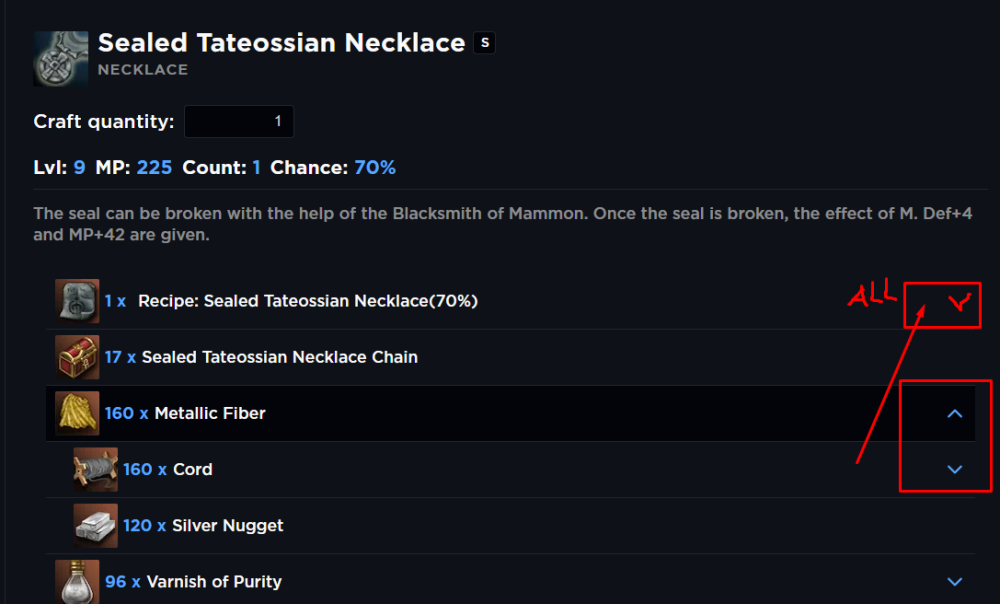The height and width of the screenshot is (604, 1000).
Task: Click the Craft quantity input field
Action: 239,122
